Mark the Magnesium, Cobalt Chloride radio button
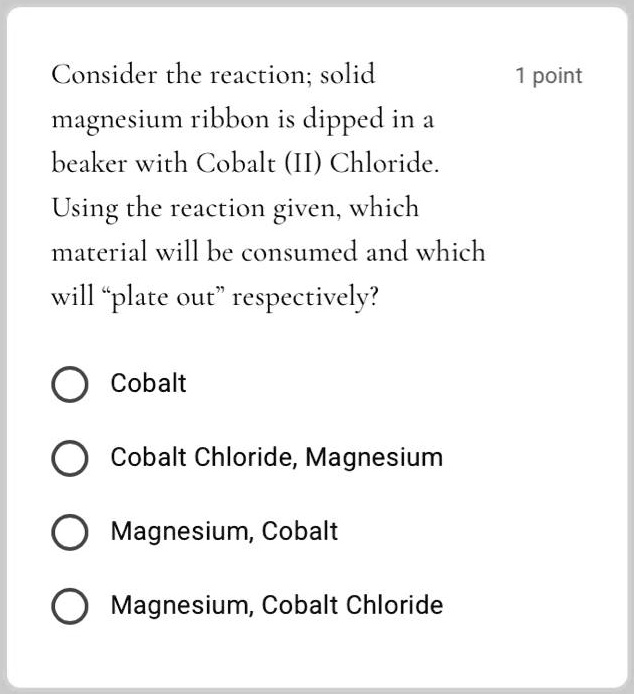 tap(70, 605)
